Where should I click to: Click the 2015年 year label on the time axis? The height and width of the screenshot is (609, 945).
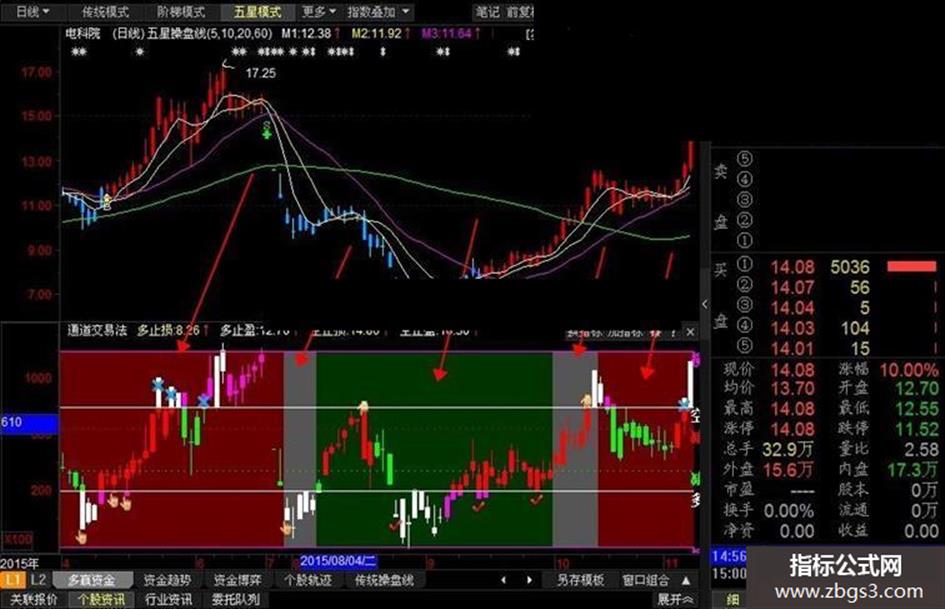(x=19, y=563)
